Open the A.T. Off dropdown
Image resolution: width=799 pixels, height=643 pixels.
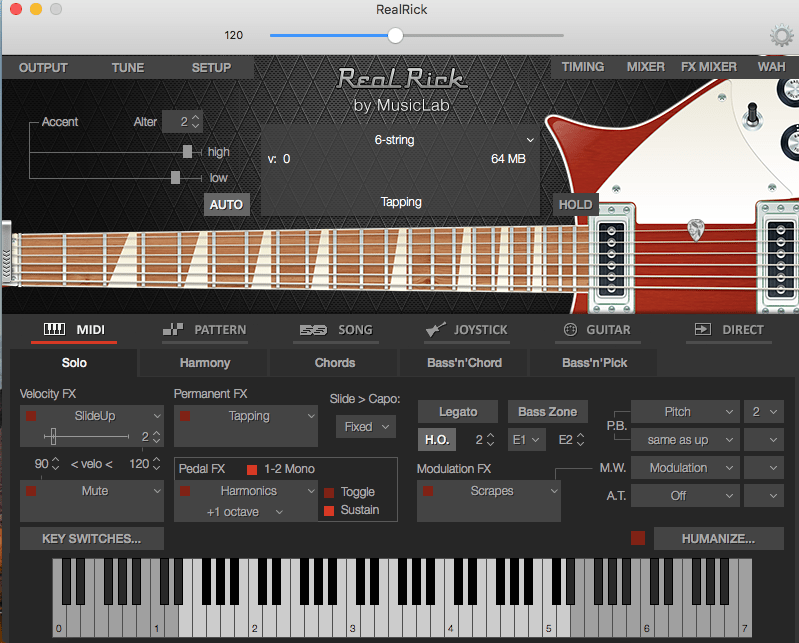coord(685,495)
